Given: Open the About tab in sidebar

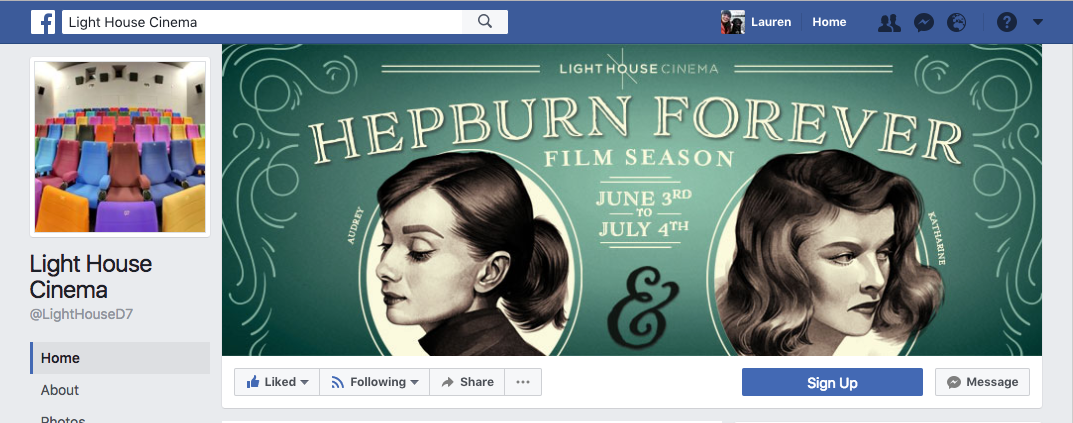Looking at the screenshot, I should pos(60,390).
